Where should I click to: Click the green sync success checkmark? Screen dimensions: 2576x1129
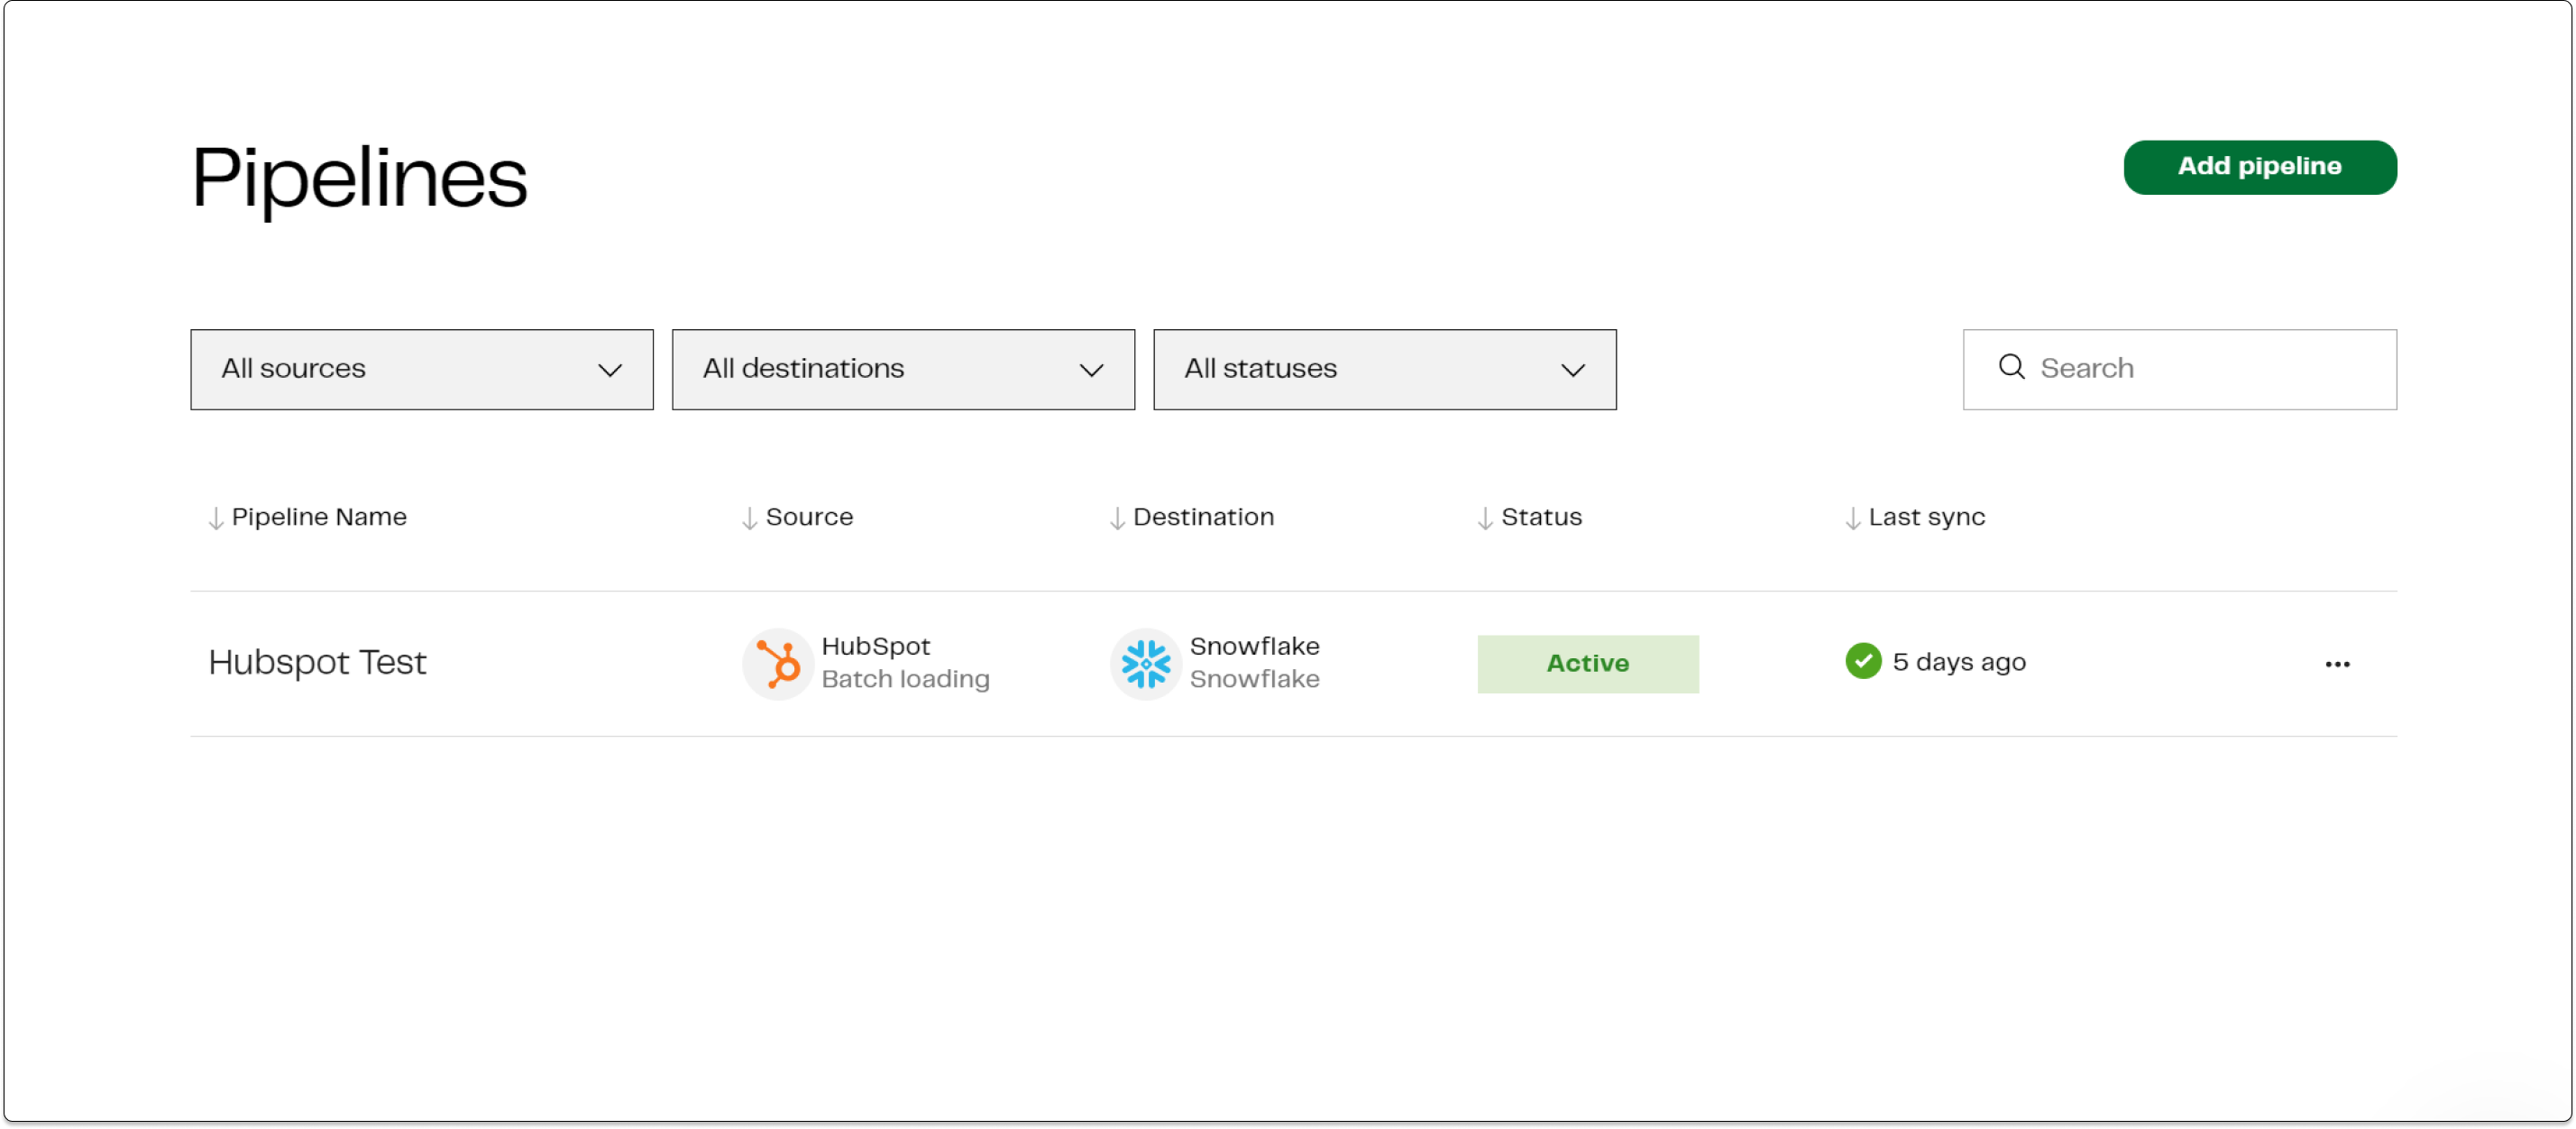[1863, 660]
